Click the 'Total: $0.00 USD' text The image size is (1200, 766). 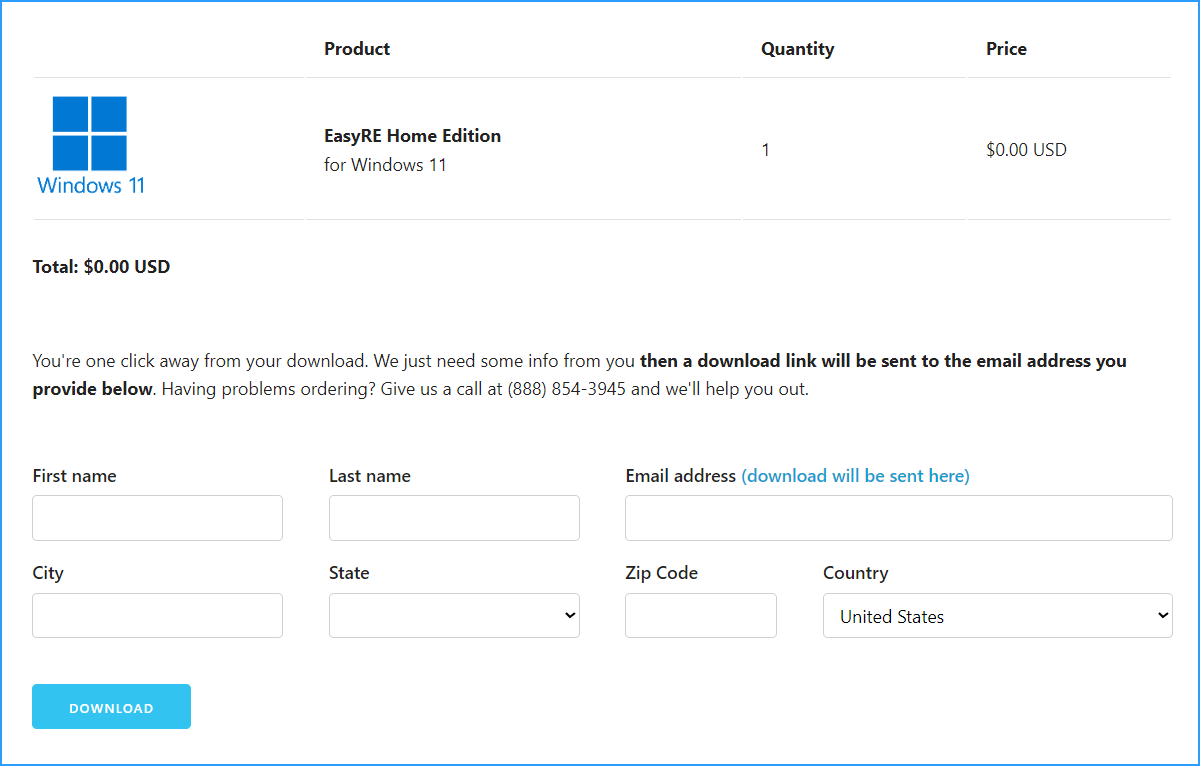point(101,267)
